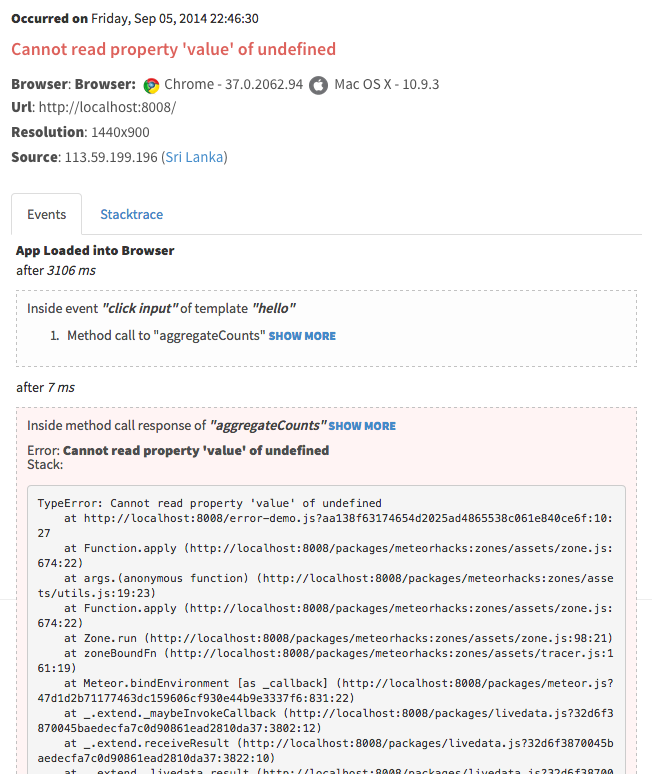
Task: Expand SHOW MORE beside method call response
Action: (362, 426)
